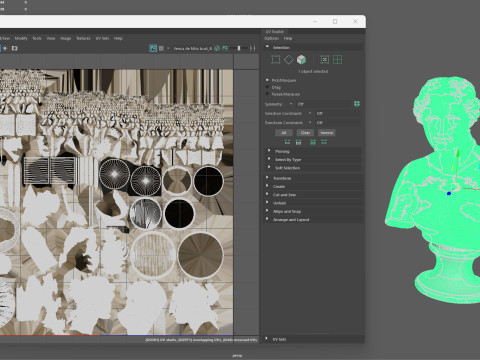
Task: Open the Selection Constraint dropdown
Action: coord(310,113)
